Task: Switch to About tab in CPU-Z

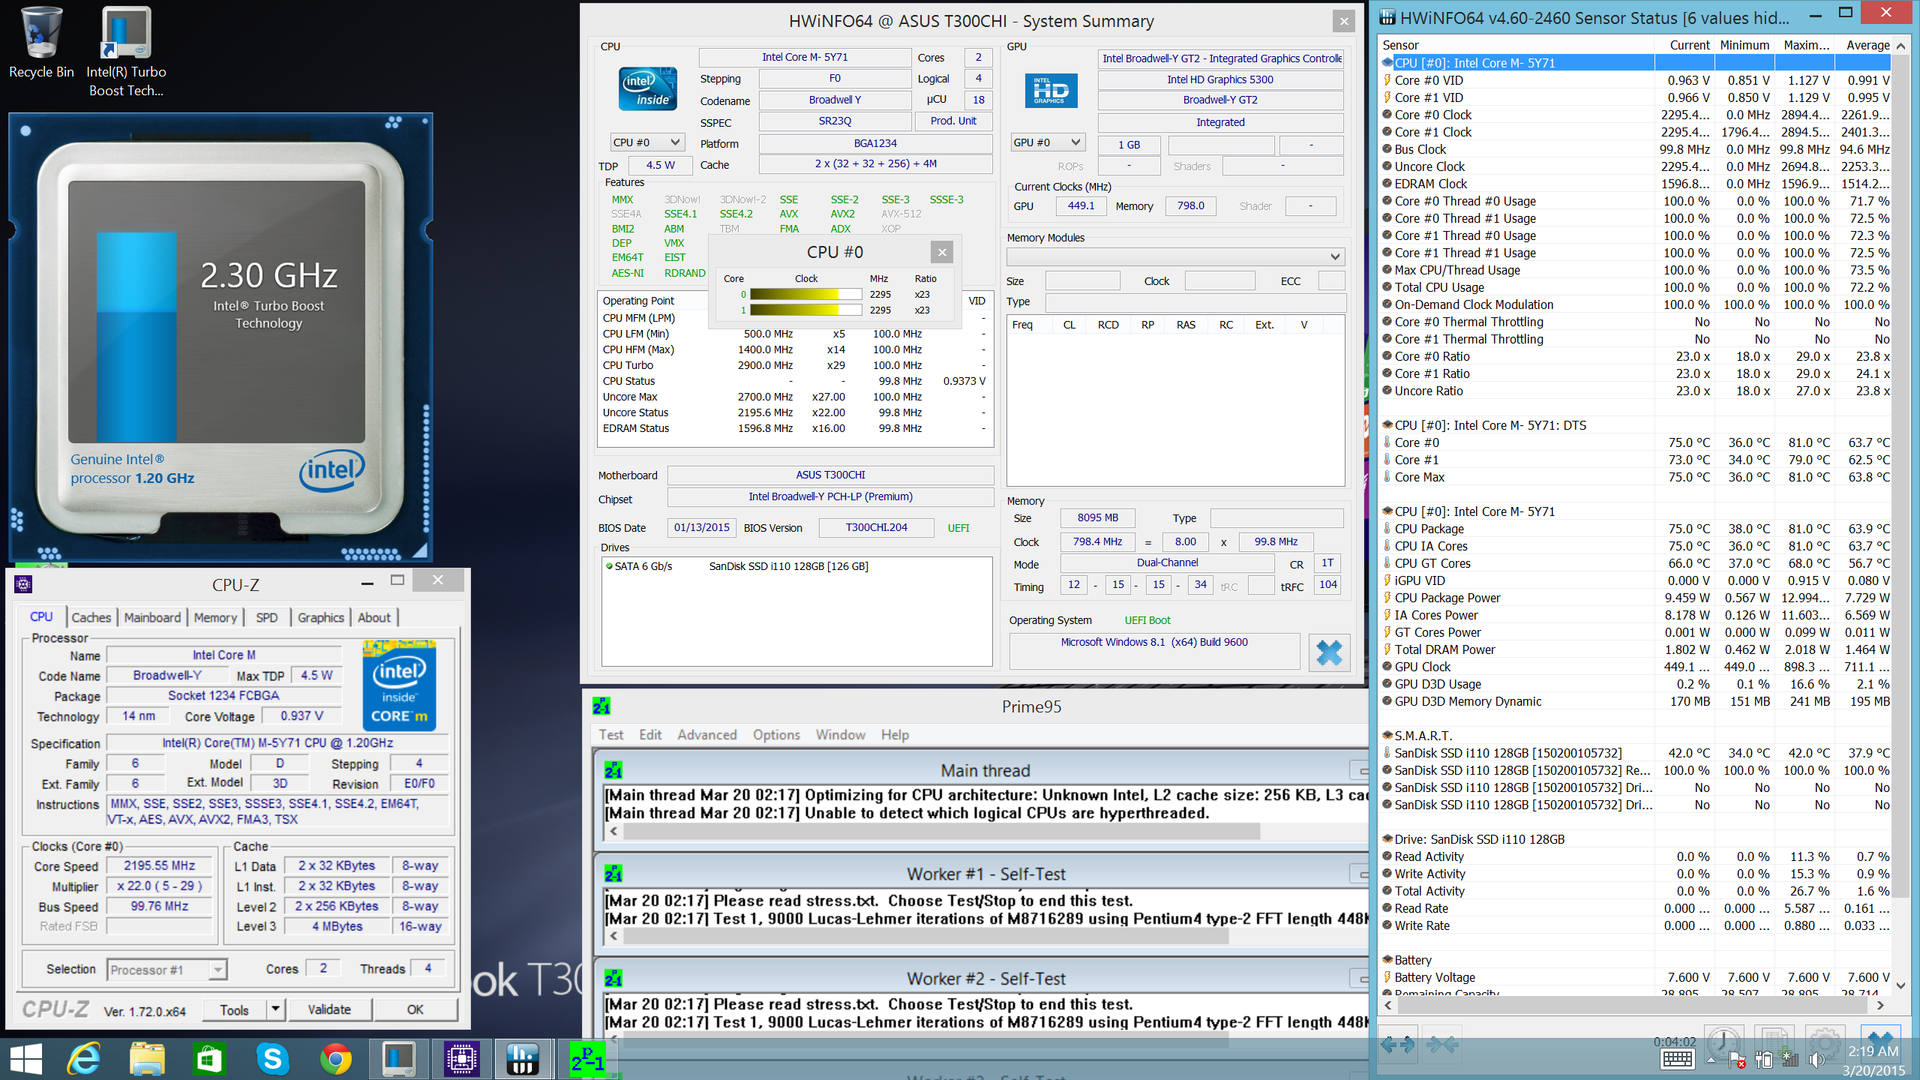Action: pos(374,617)
